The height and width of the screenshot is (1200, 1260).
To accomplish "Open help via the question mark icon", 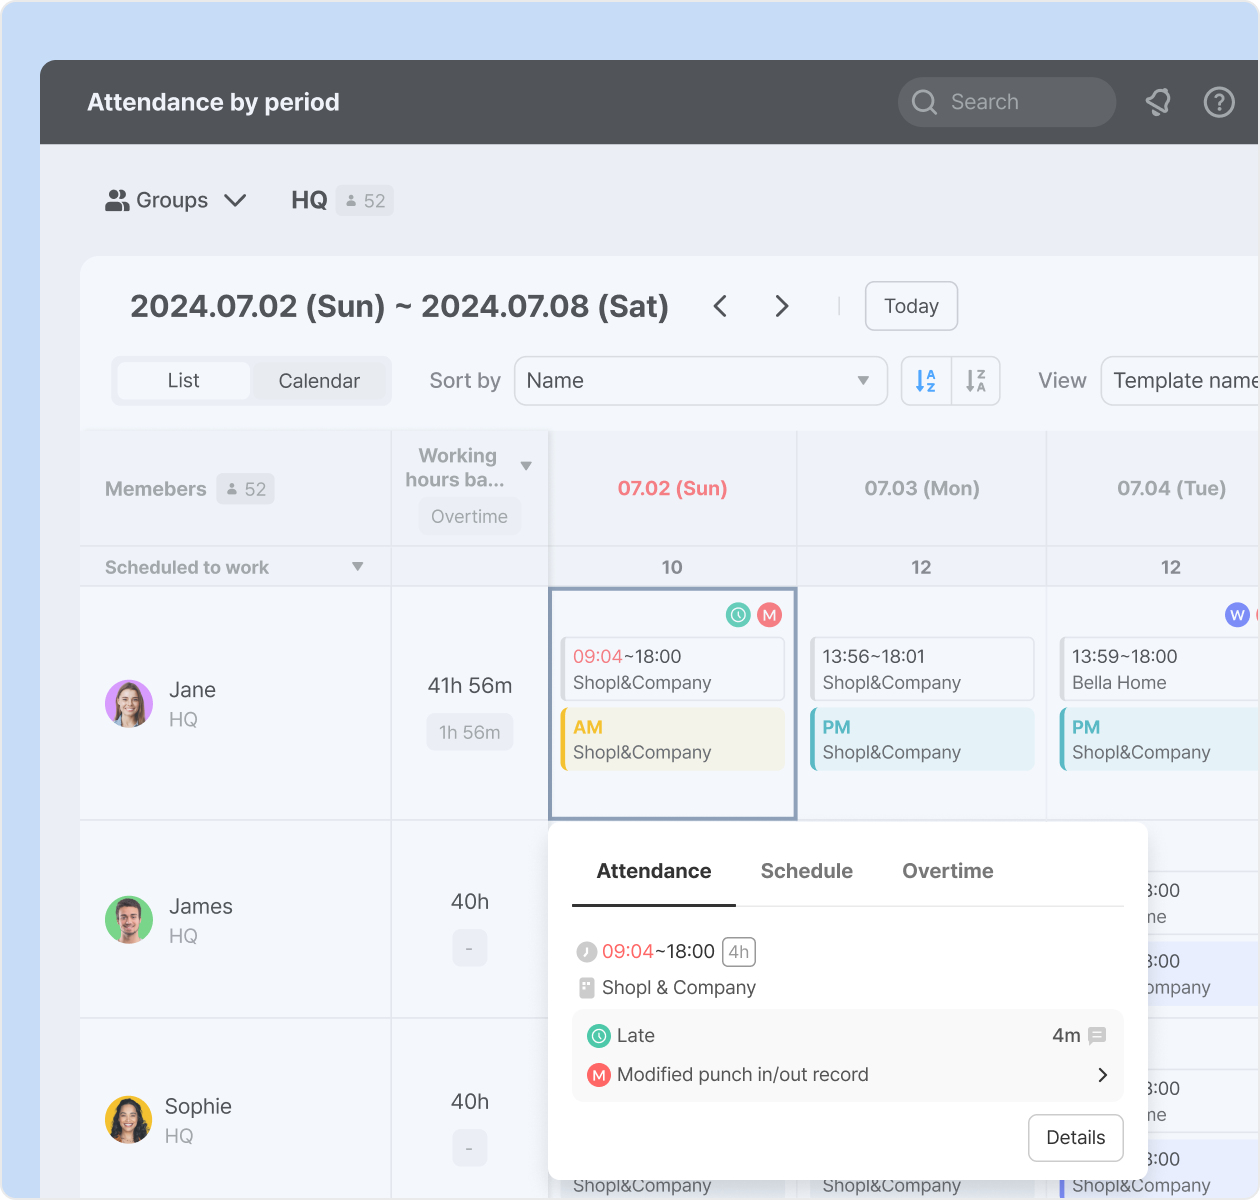I will tap(1218, 101).
